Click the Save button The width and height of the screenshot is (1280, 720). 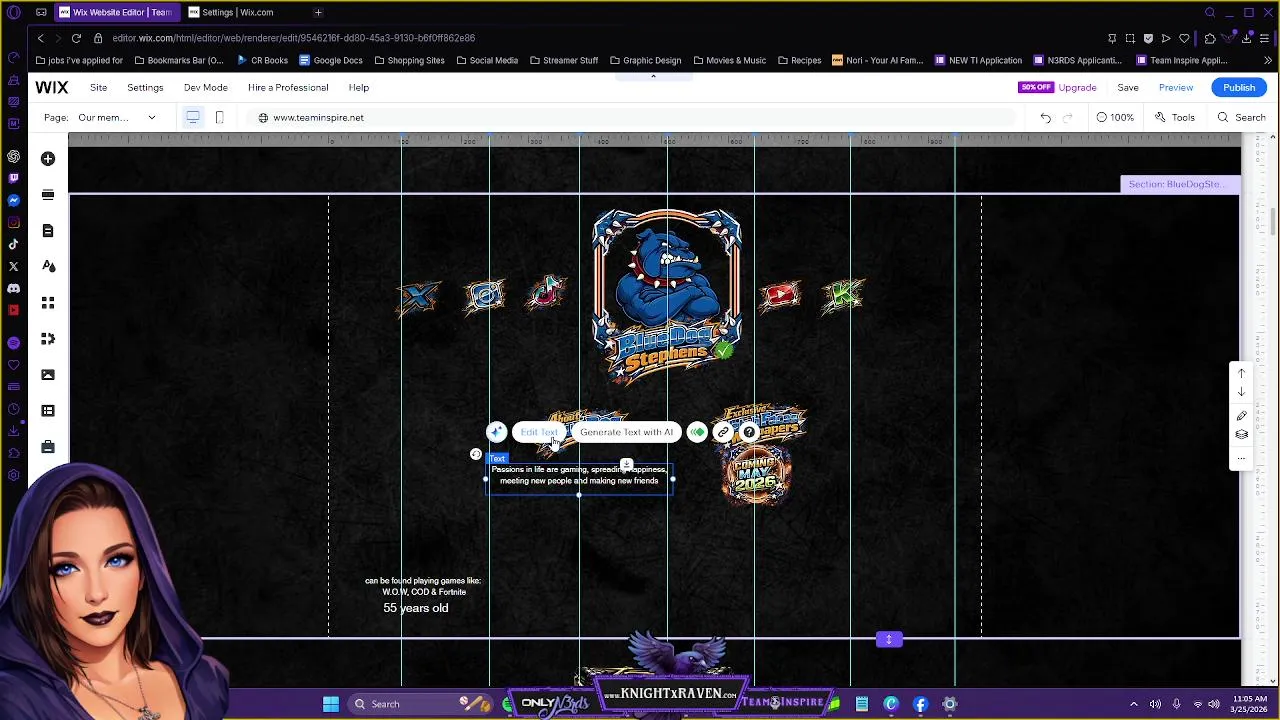click(1128, 88)
